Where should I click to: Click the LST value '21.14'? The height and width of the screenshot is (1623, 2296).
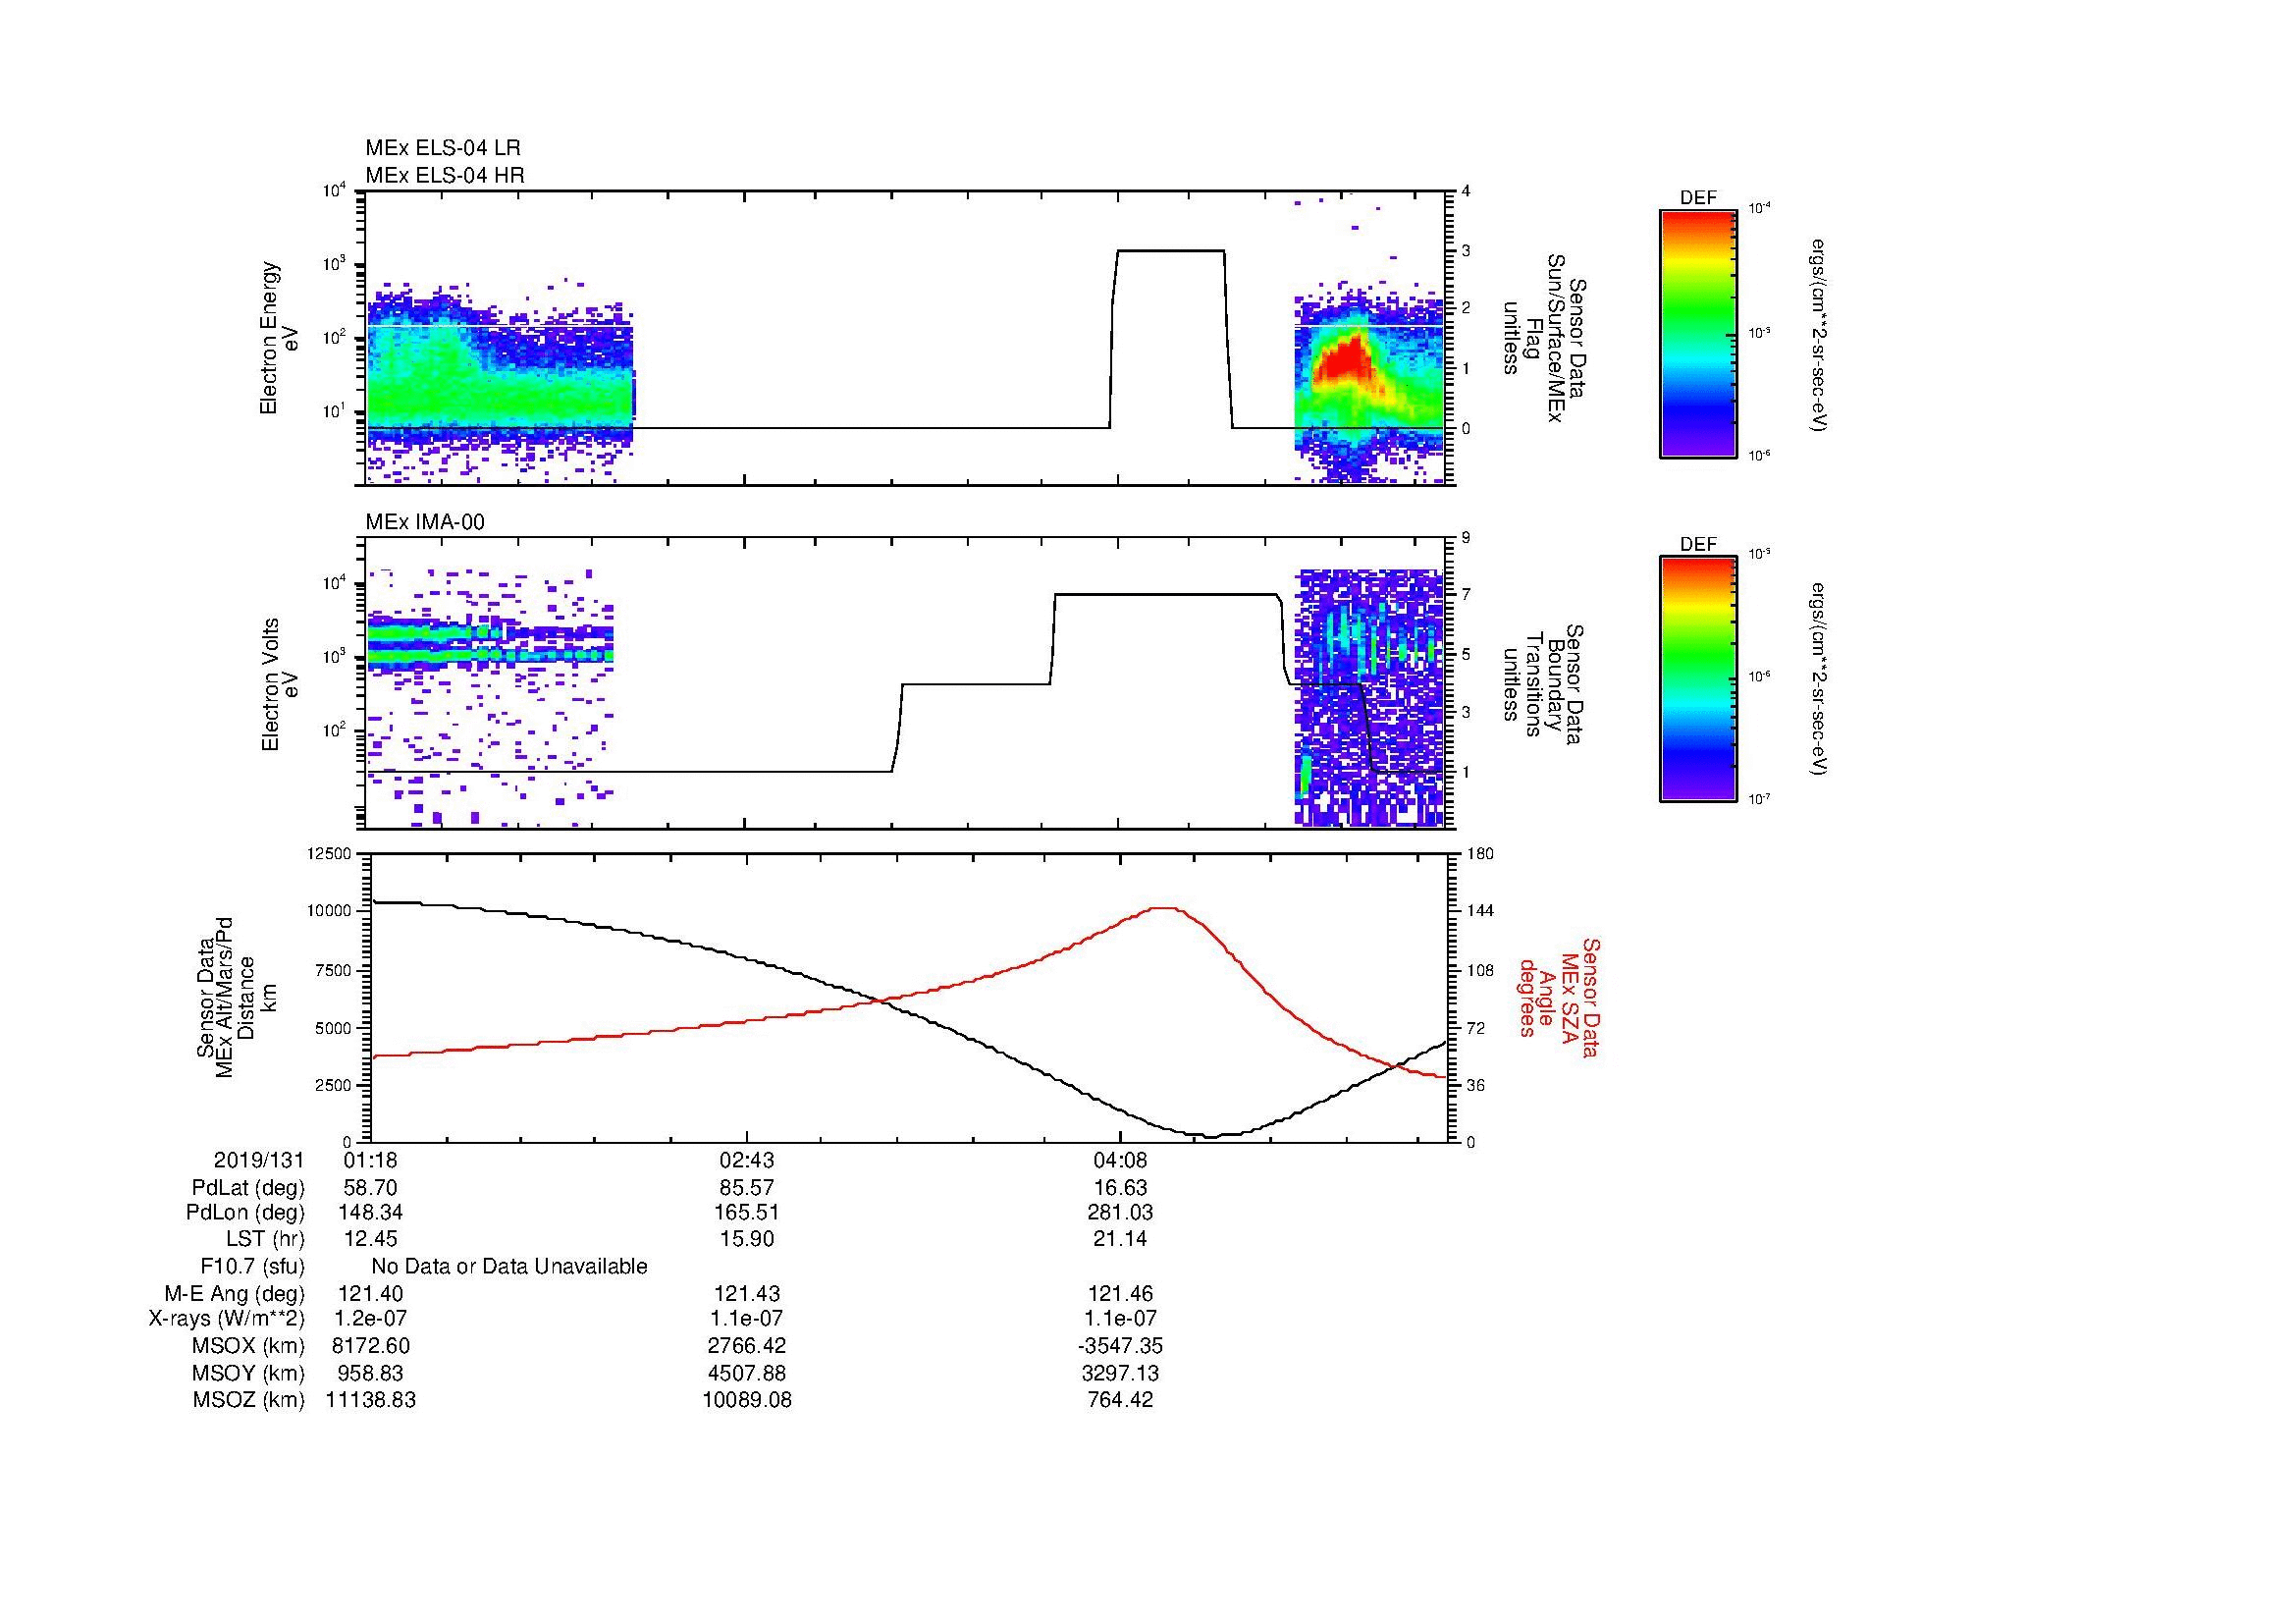coord(1120,1239)
